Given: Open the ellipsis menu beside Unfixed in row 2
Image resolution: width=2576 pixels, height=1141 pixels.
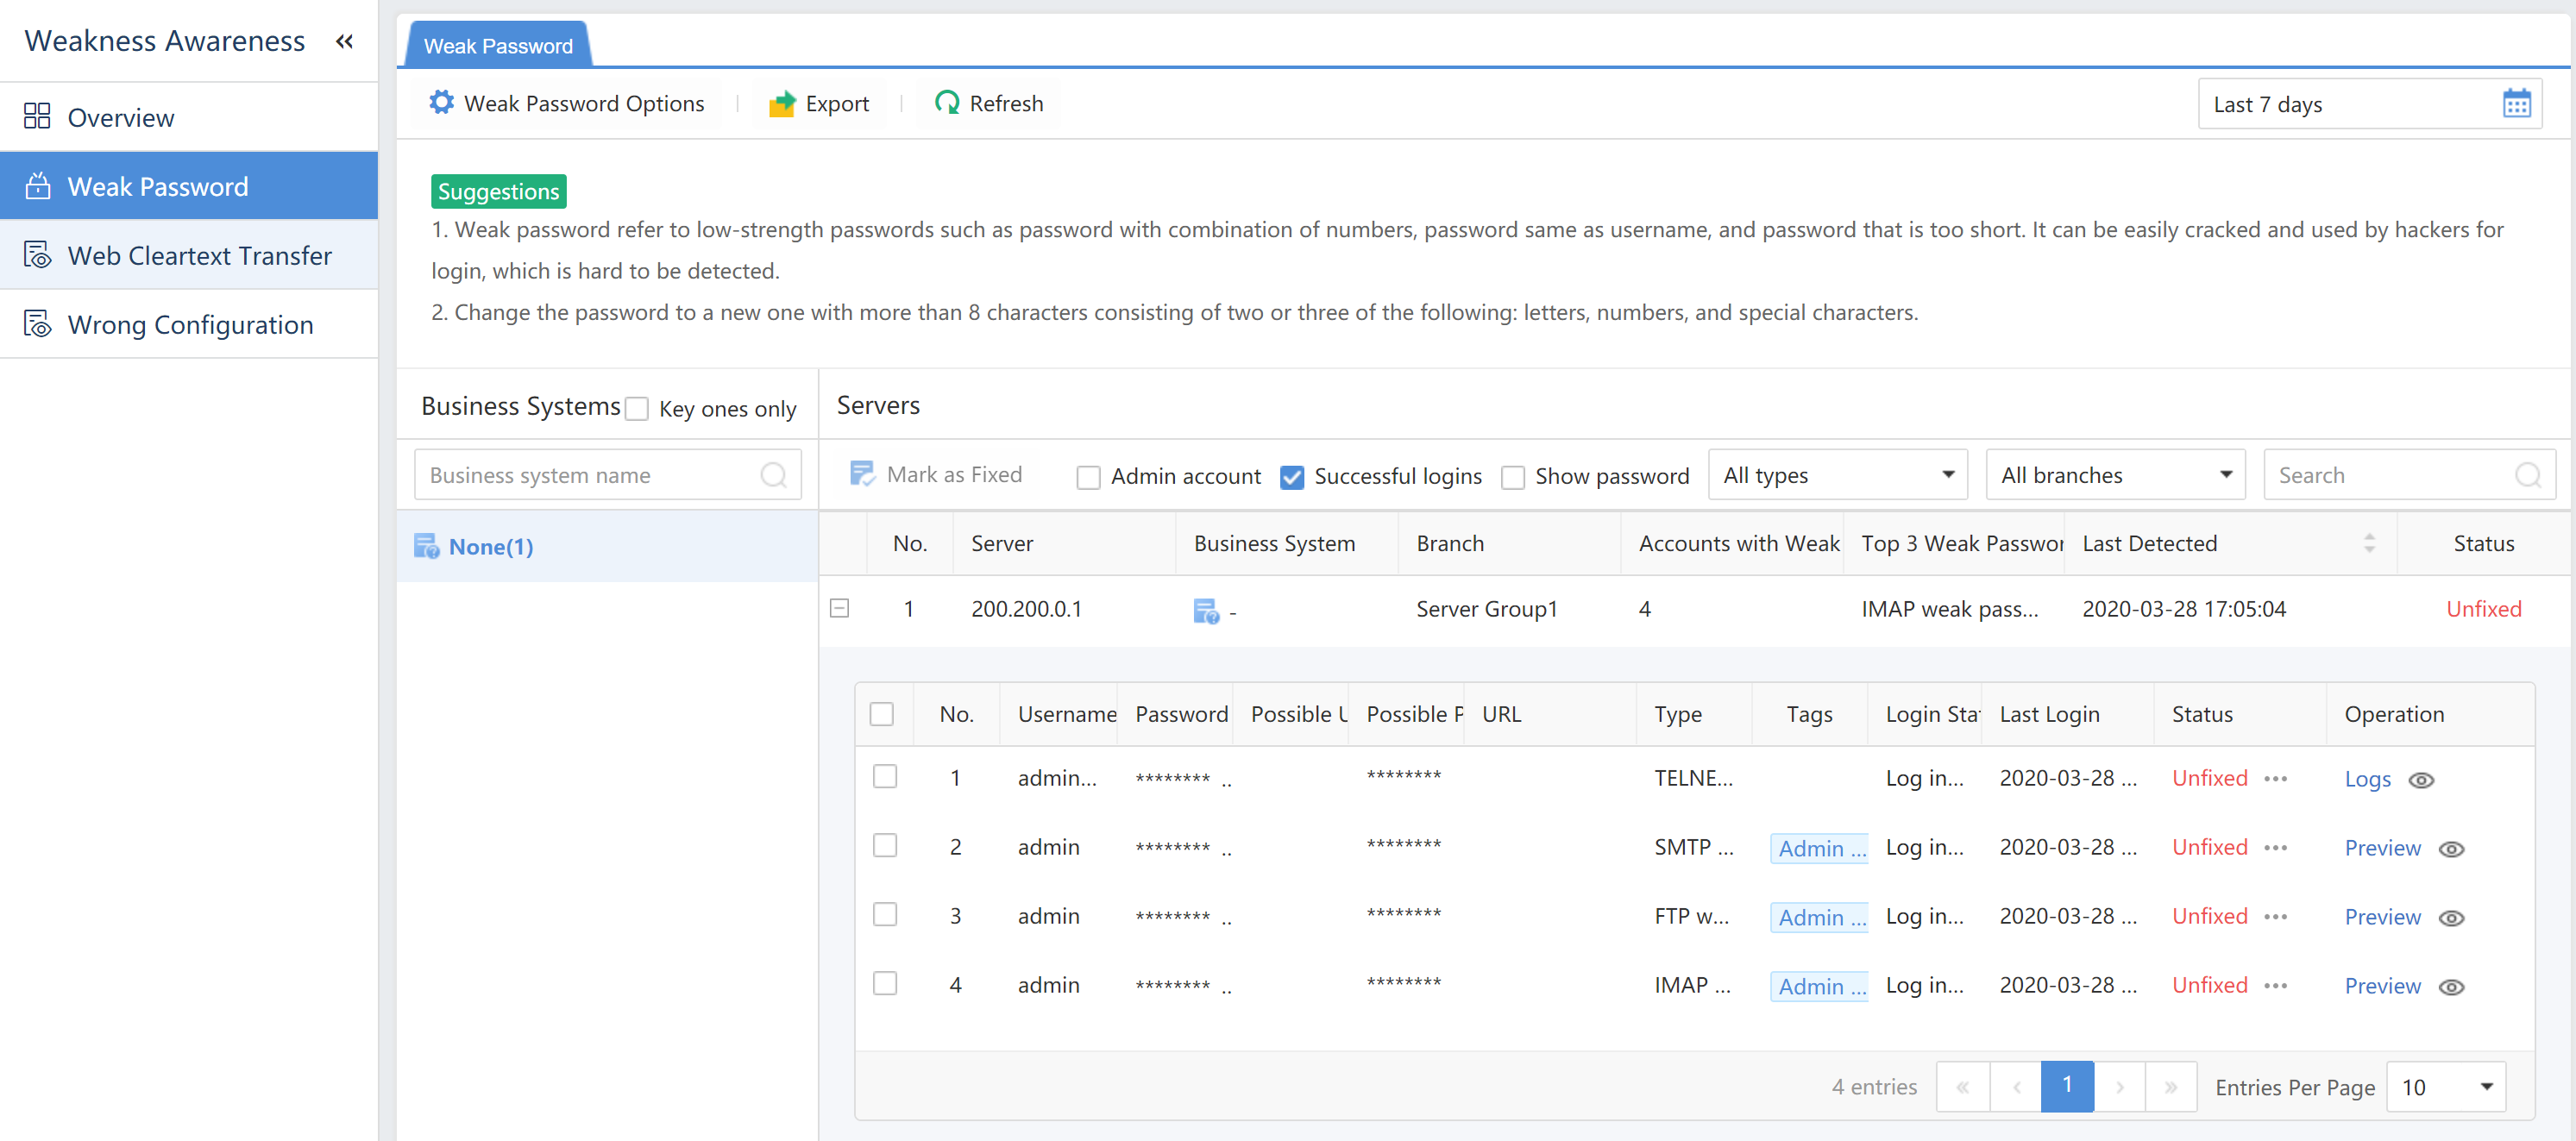Looking at the screenshot, I should pos(2275,848).
